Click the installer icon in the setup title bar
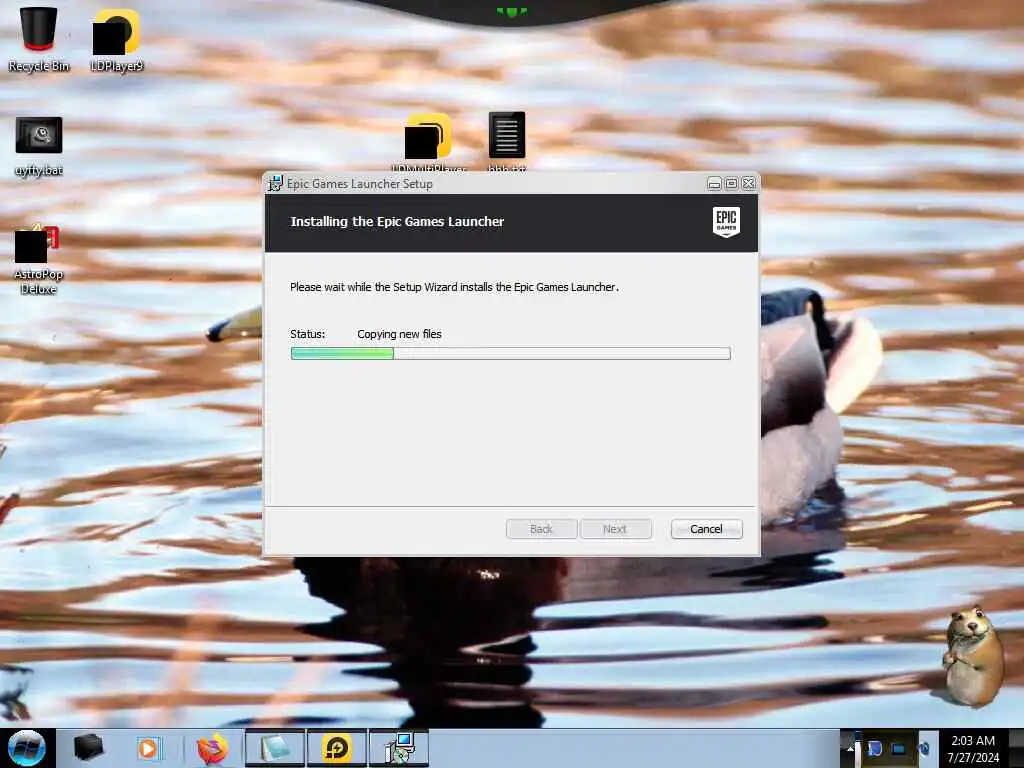 pyautogui.click(x=275, y=184)
